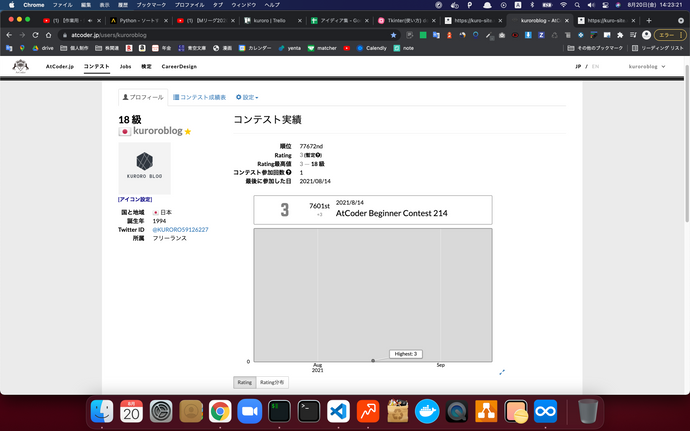Open the yenta bookmark
The width and height of the screenshot is (690, 431).
tap(290, 48)
